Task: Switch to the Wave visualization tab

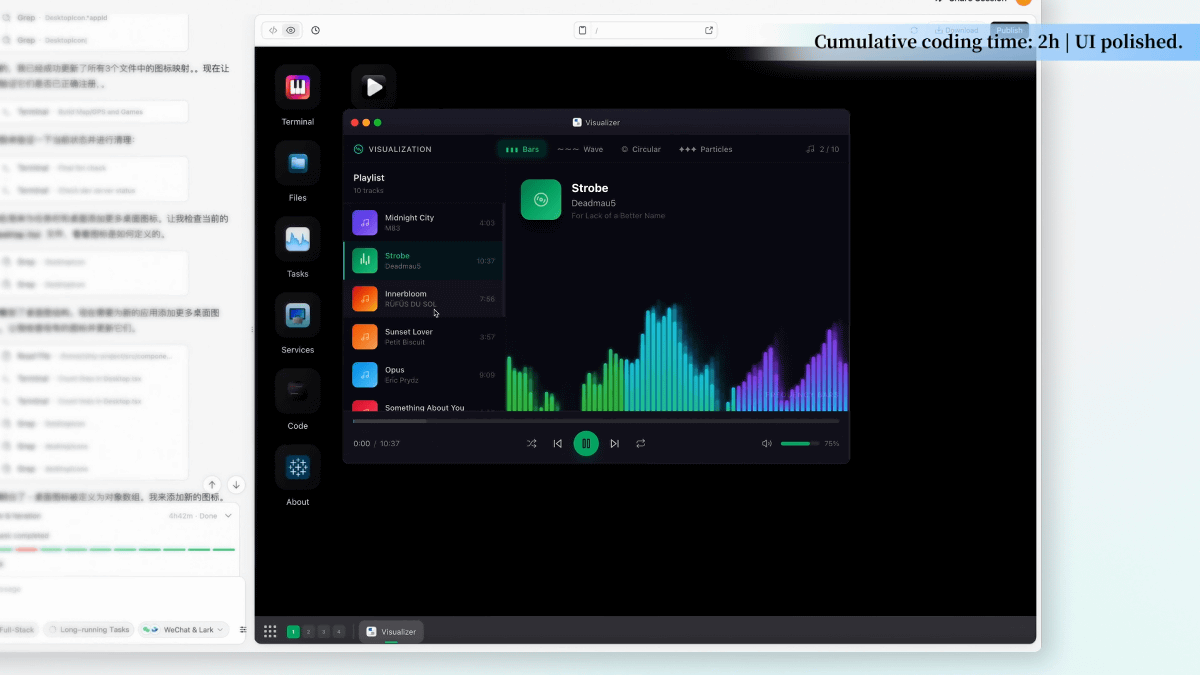Action: 580,149
